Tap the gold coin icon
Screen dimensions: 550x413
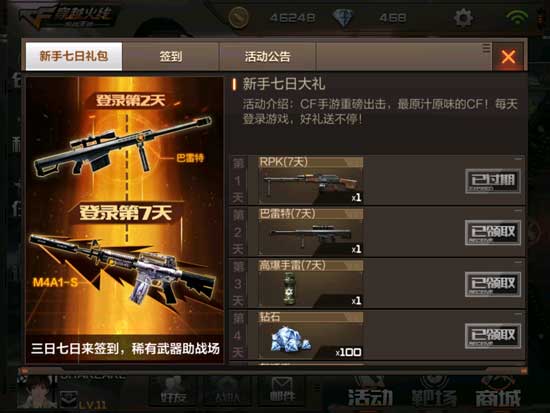(239, 17)
